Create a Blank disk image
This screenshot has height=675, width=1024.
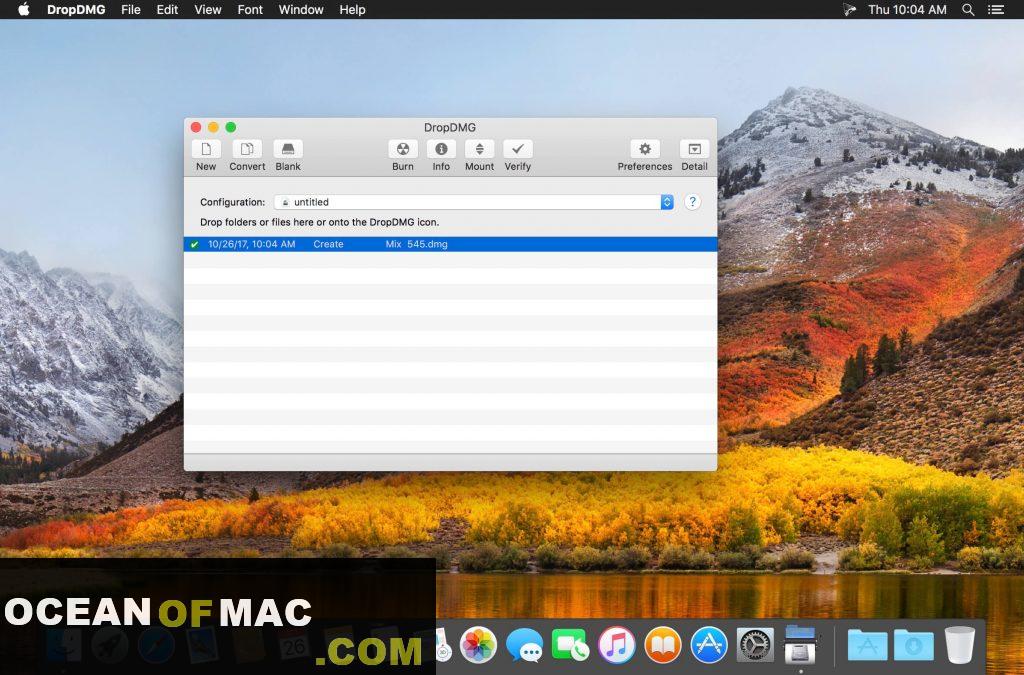tap(288, 149)
